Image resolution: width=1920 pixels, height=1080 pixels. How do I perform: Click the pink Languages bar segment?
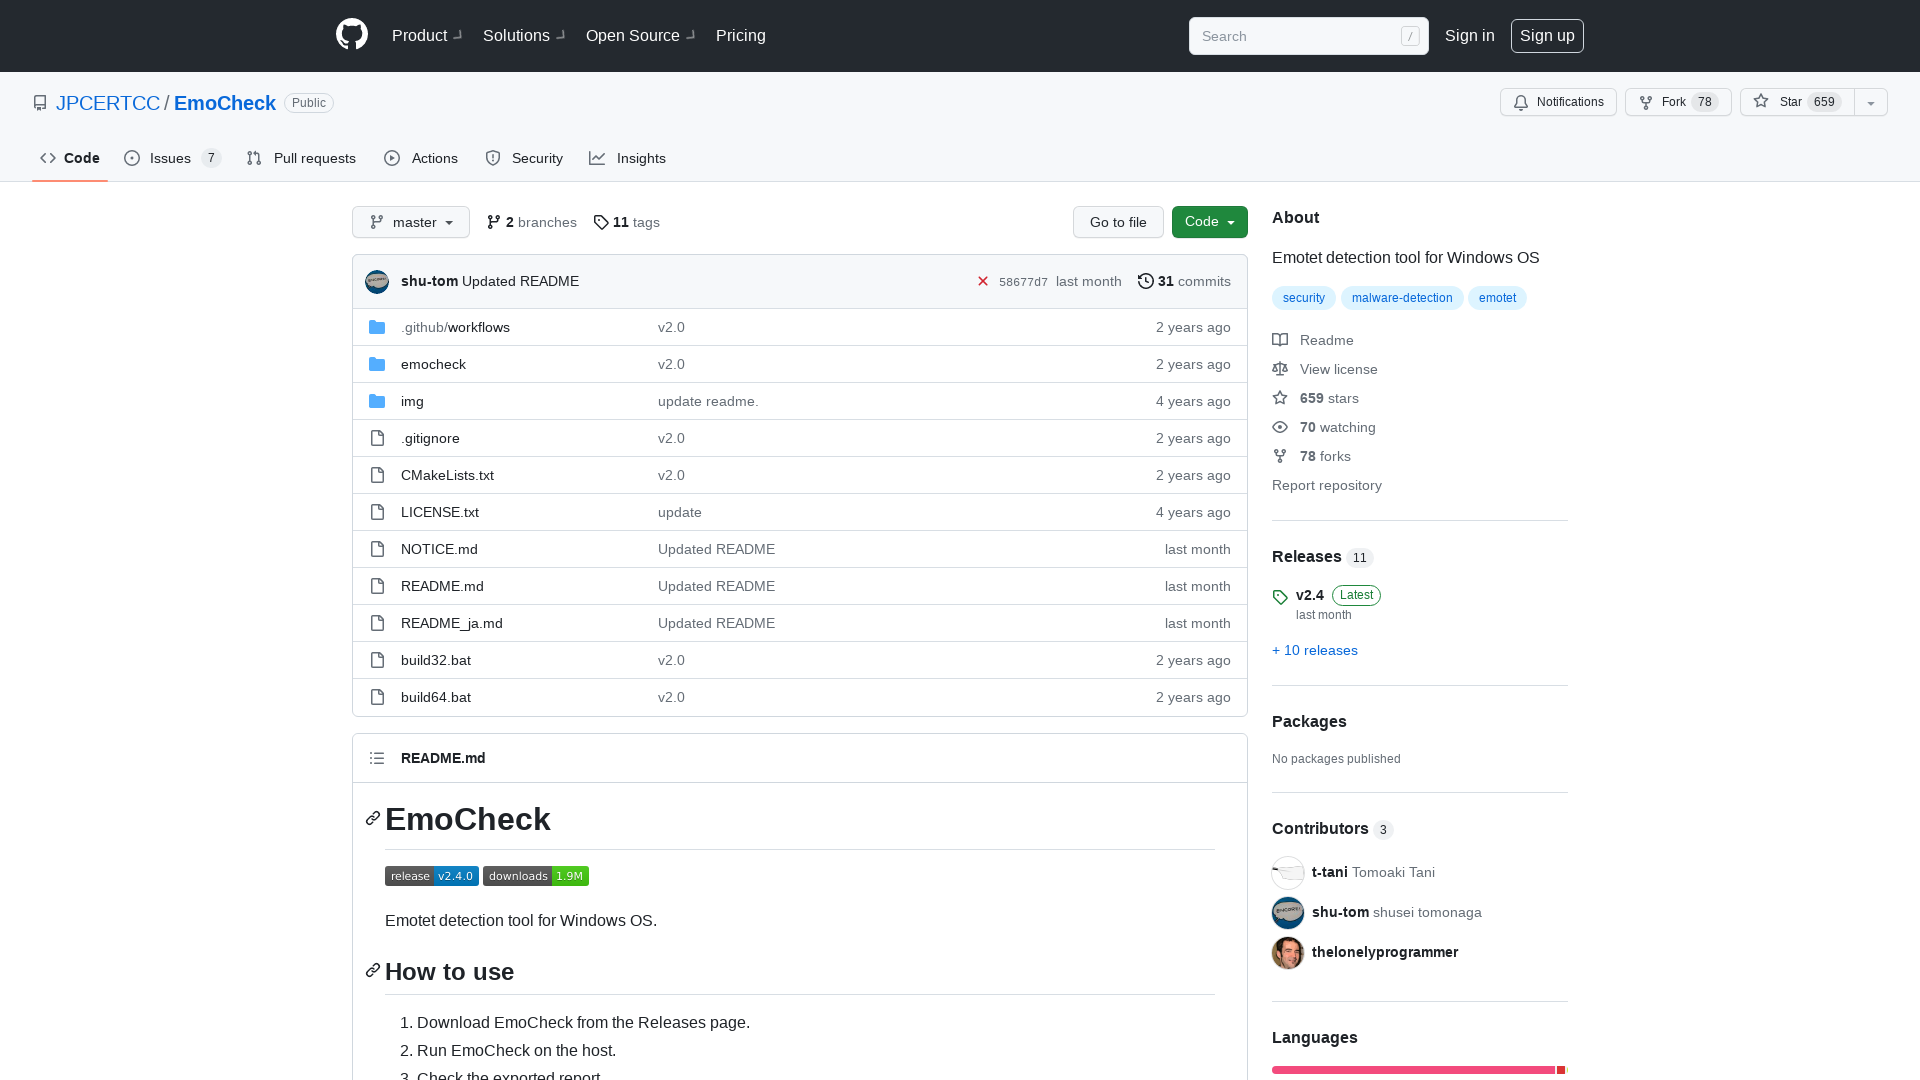point(1413,1070)
